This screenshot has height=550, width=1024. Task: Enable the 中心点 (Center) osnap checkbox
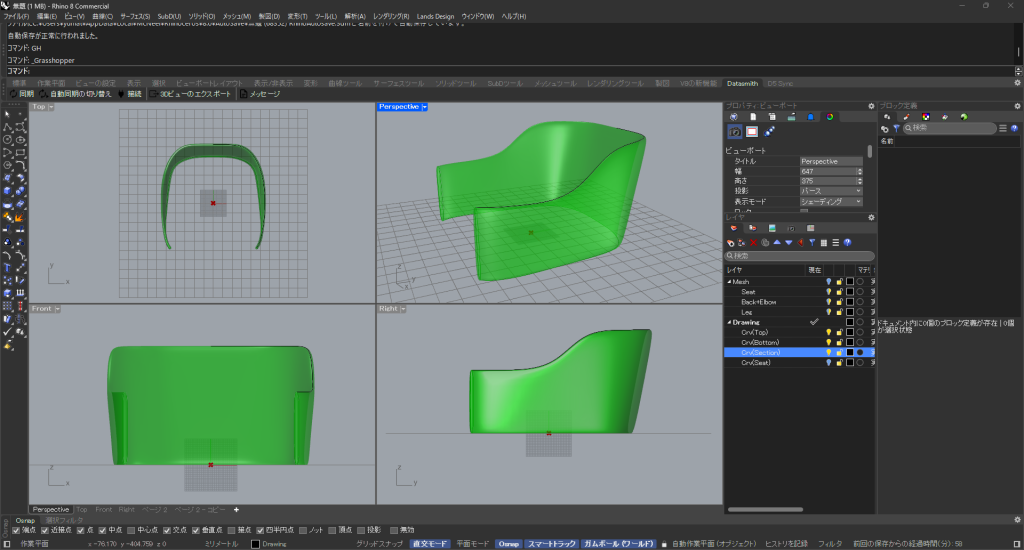coord(131,530)
